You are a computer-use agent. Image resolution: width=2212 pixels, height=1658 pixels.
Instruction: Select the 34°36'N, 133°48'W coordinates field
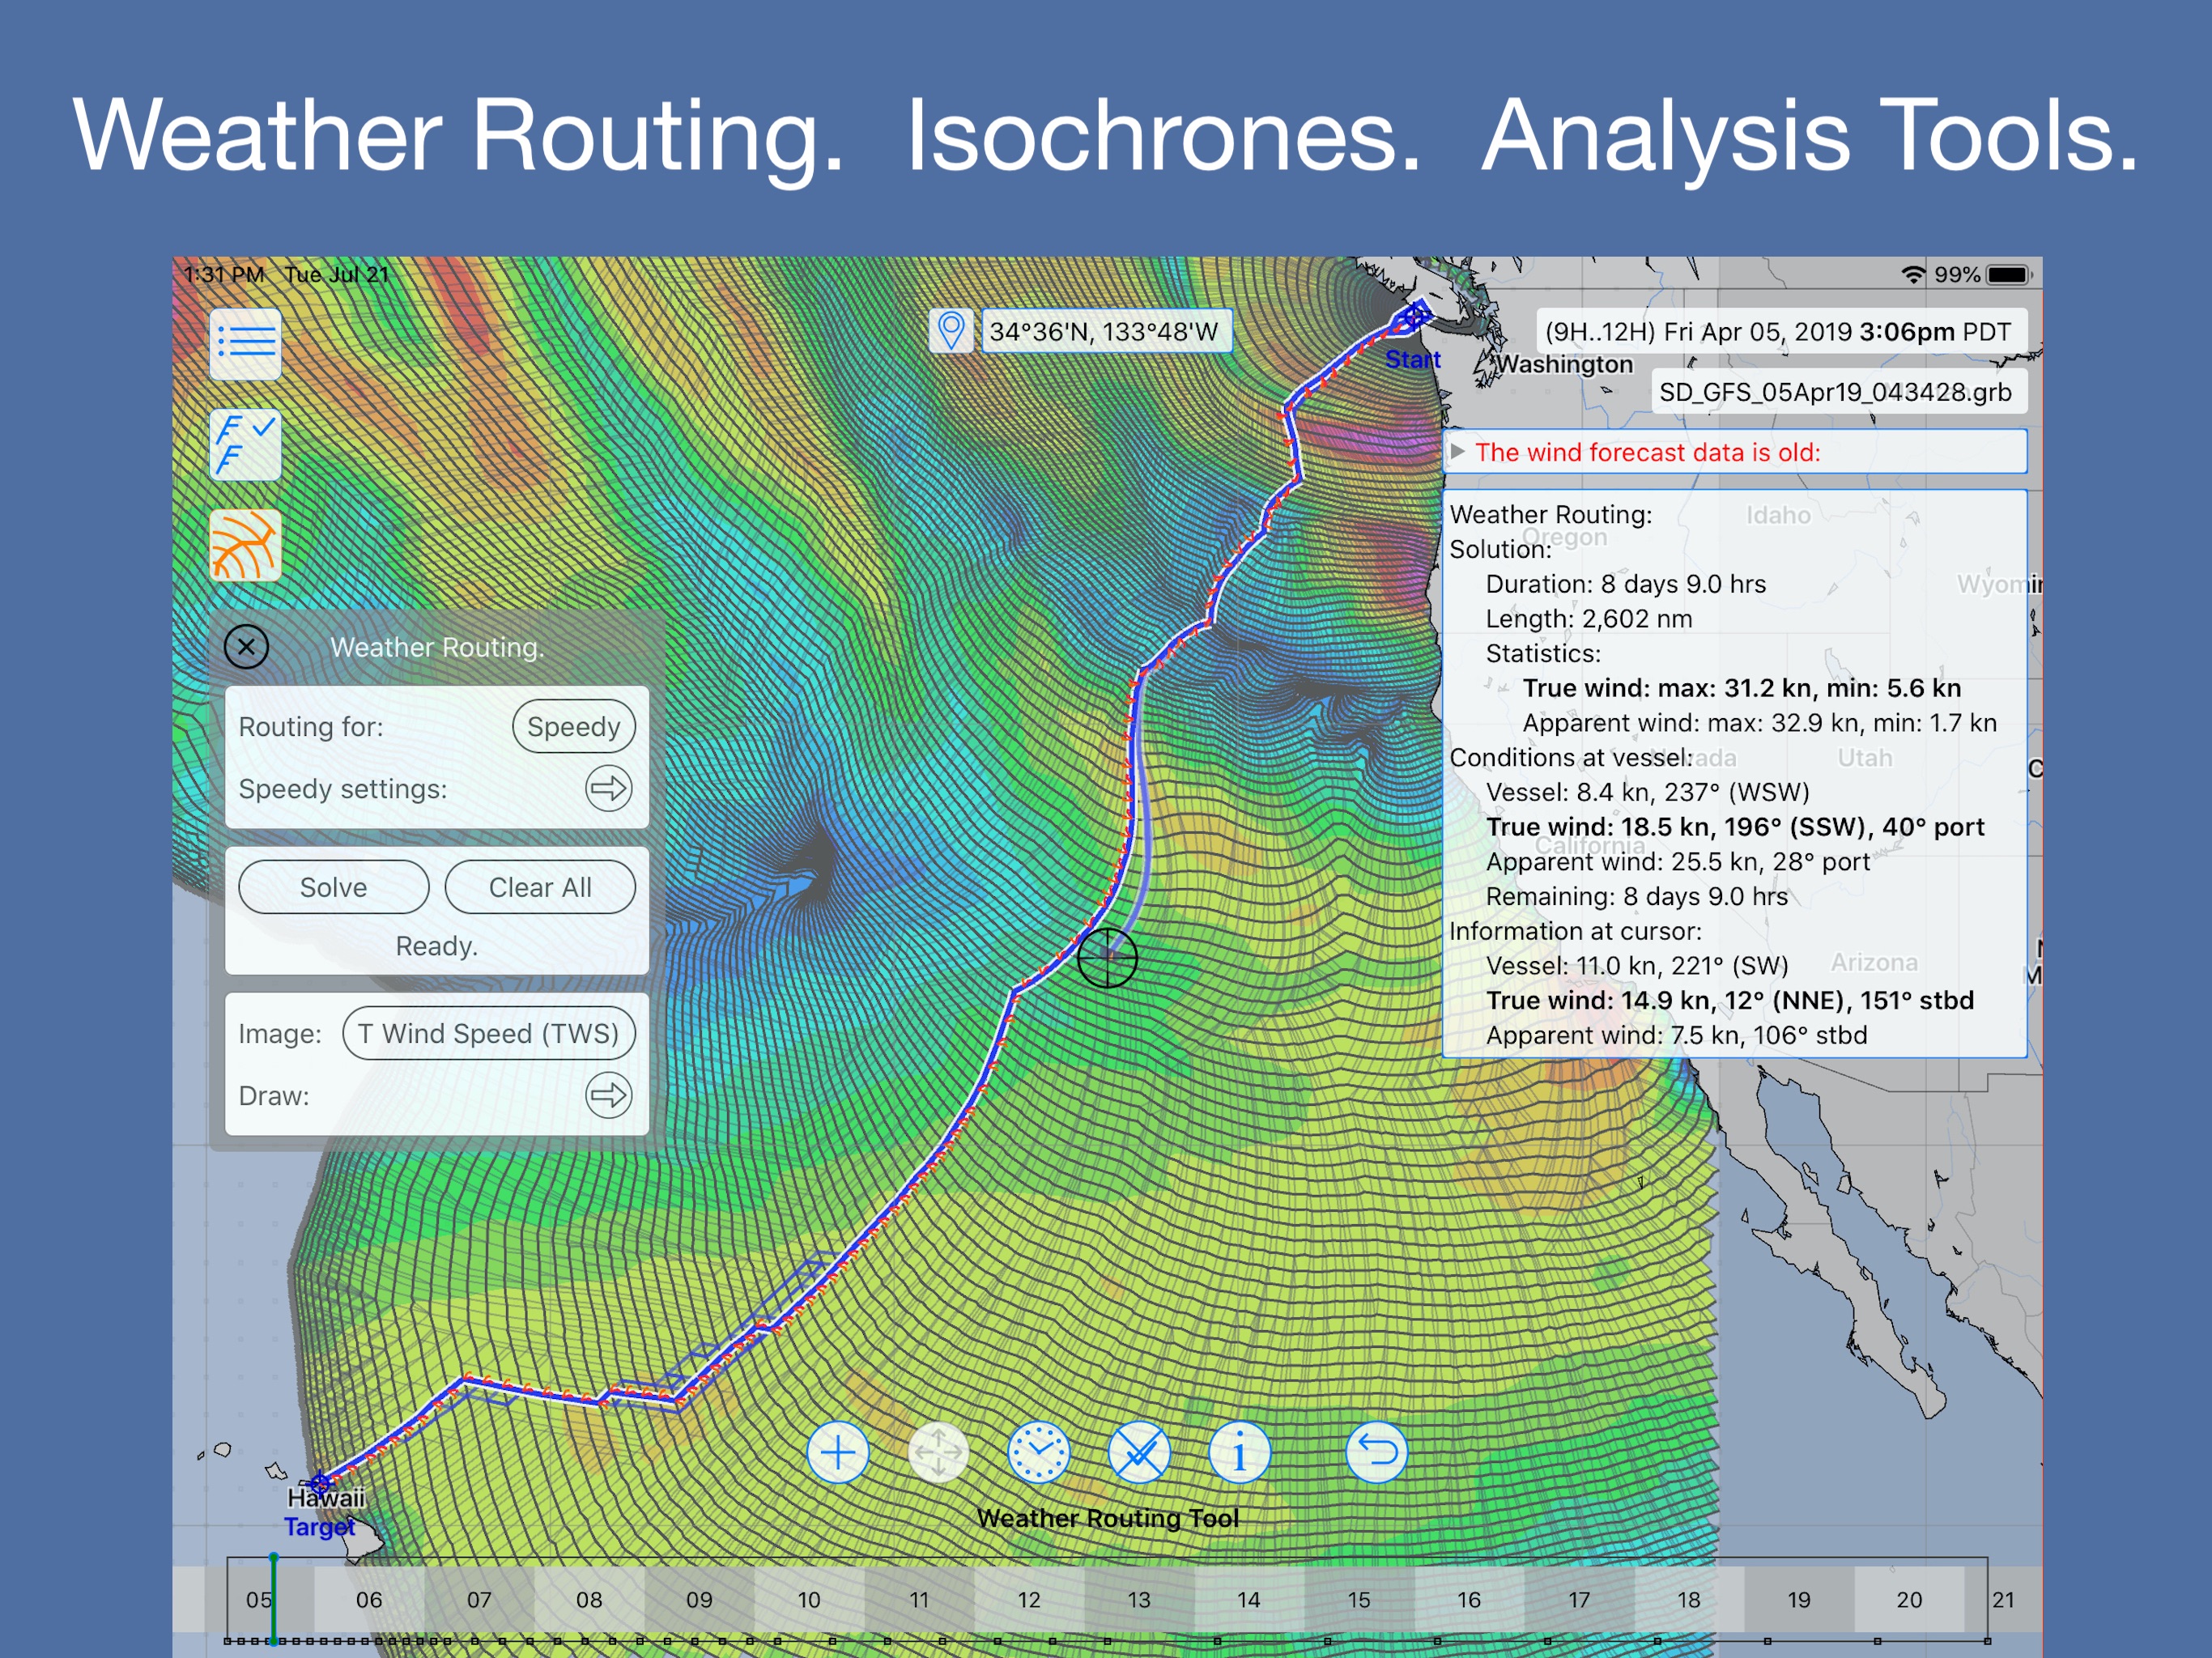(x=1105, y=331)
